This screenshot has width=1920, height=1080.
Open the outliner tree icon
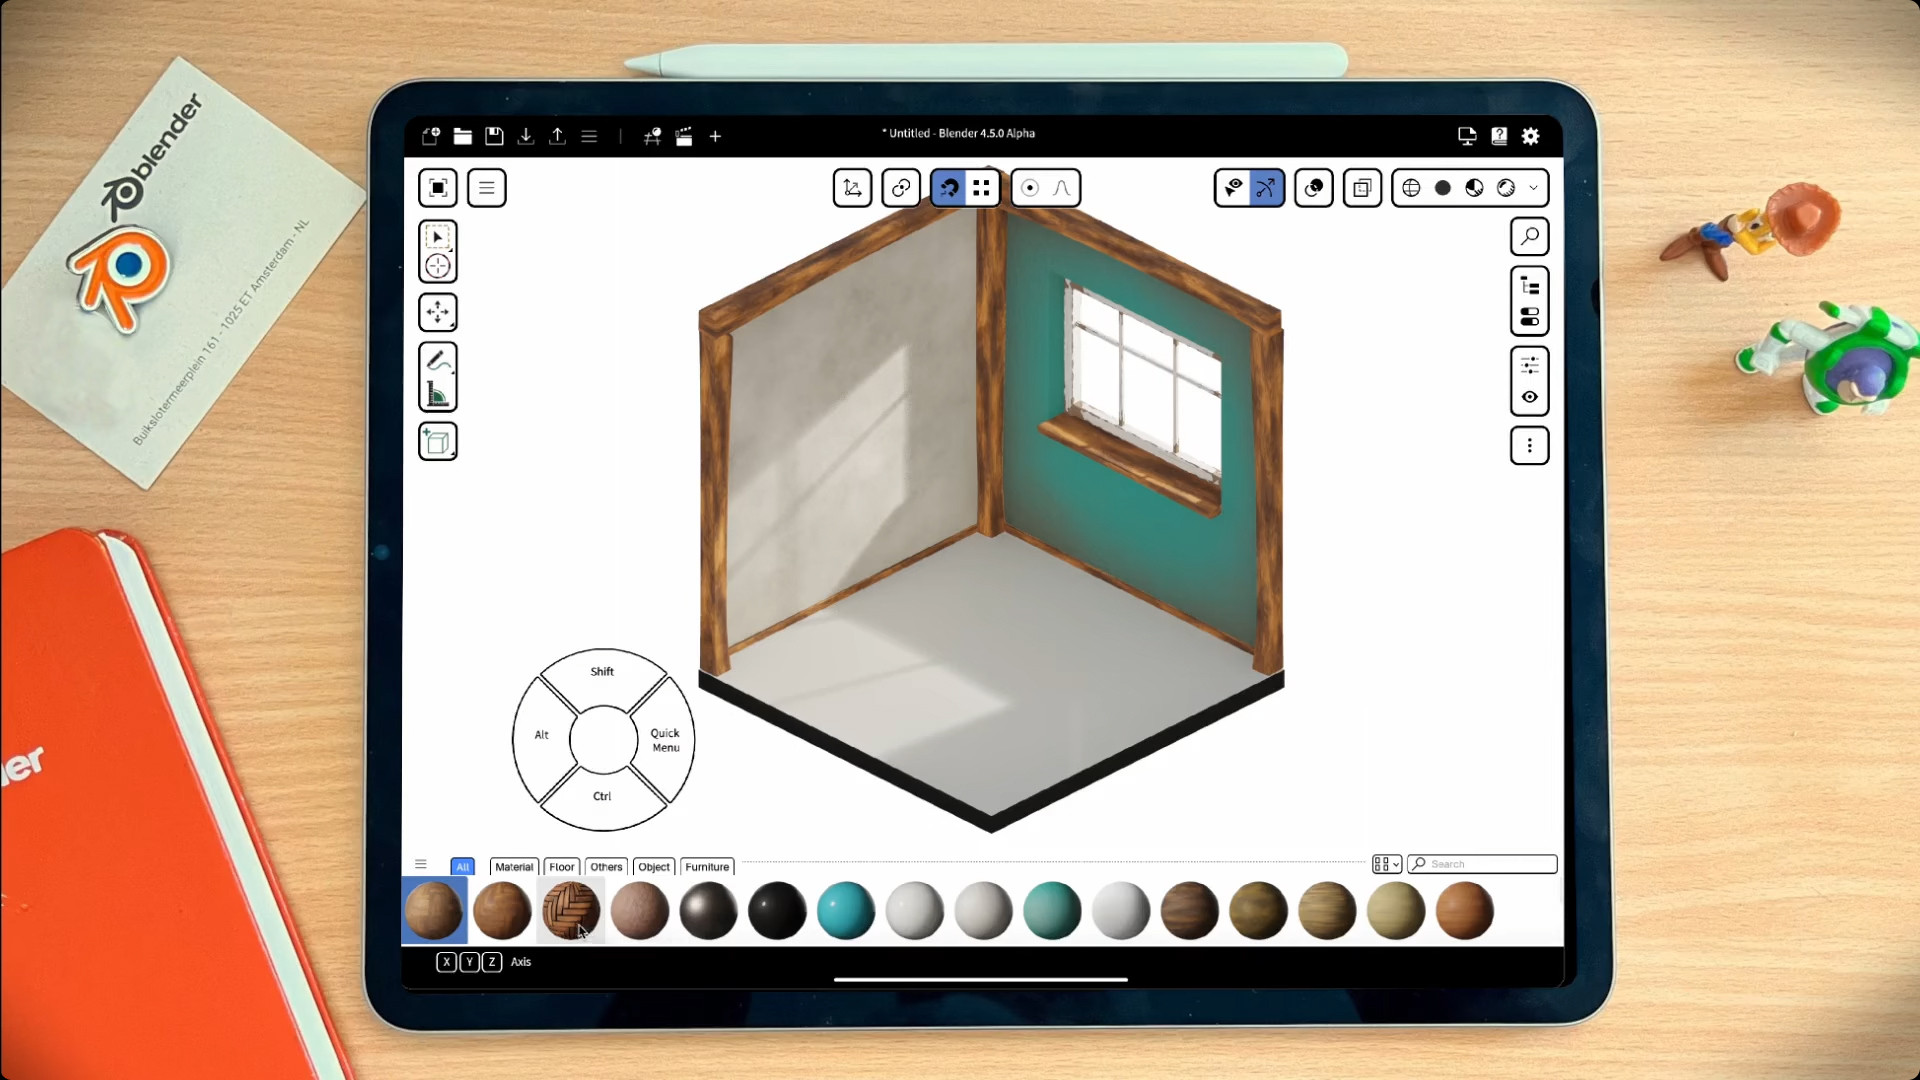click(1530, 287)
